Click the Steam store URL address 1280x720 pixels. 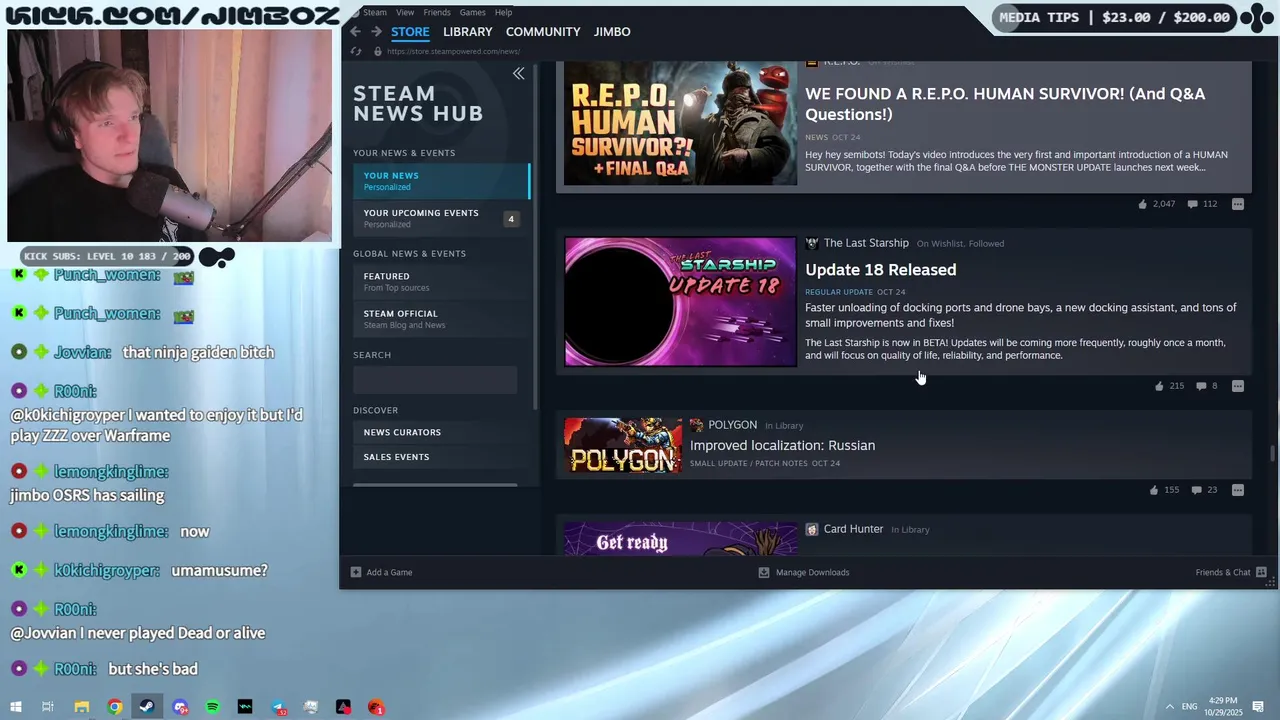pos(453,51)
